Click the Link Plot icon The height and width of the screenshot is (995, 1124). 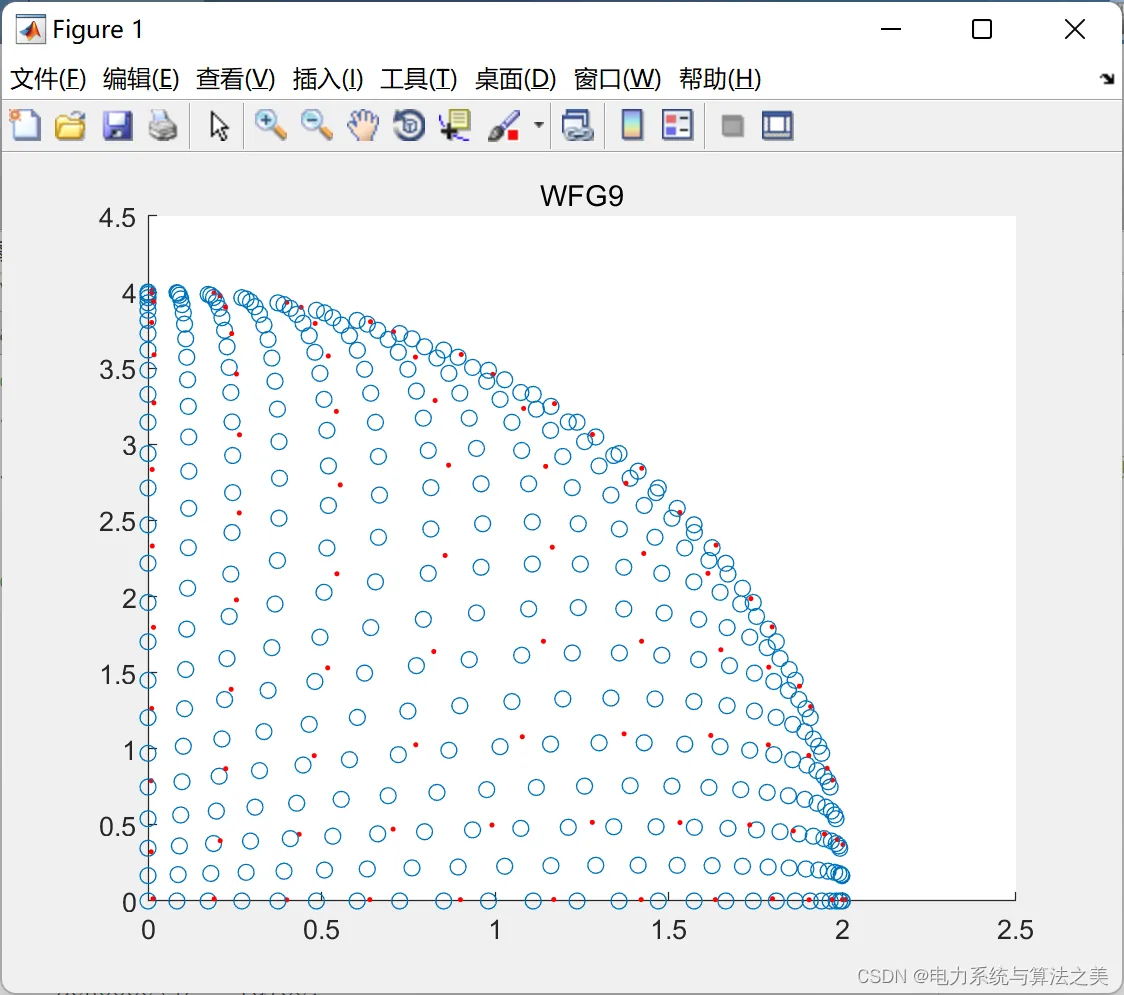(577, 125)
